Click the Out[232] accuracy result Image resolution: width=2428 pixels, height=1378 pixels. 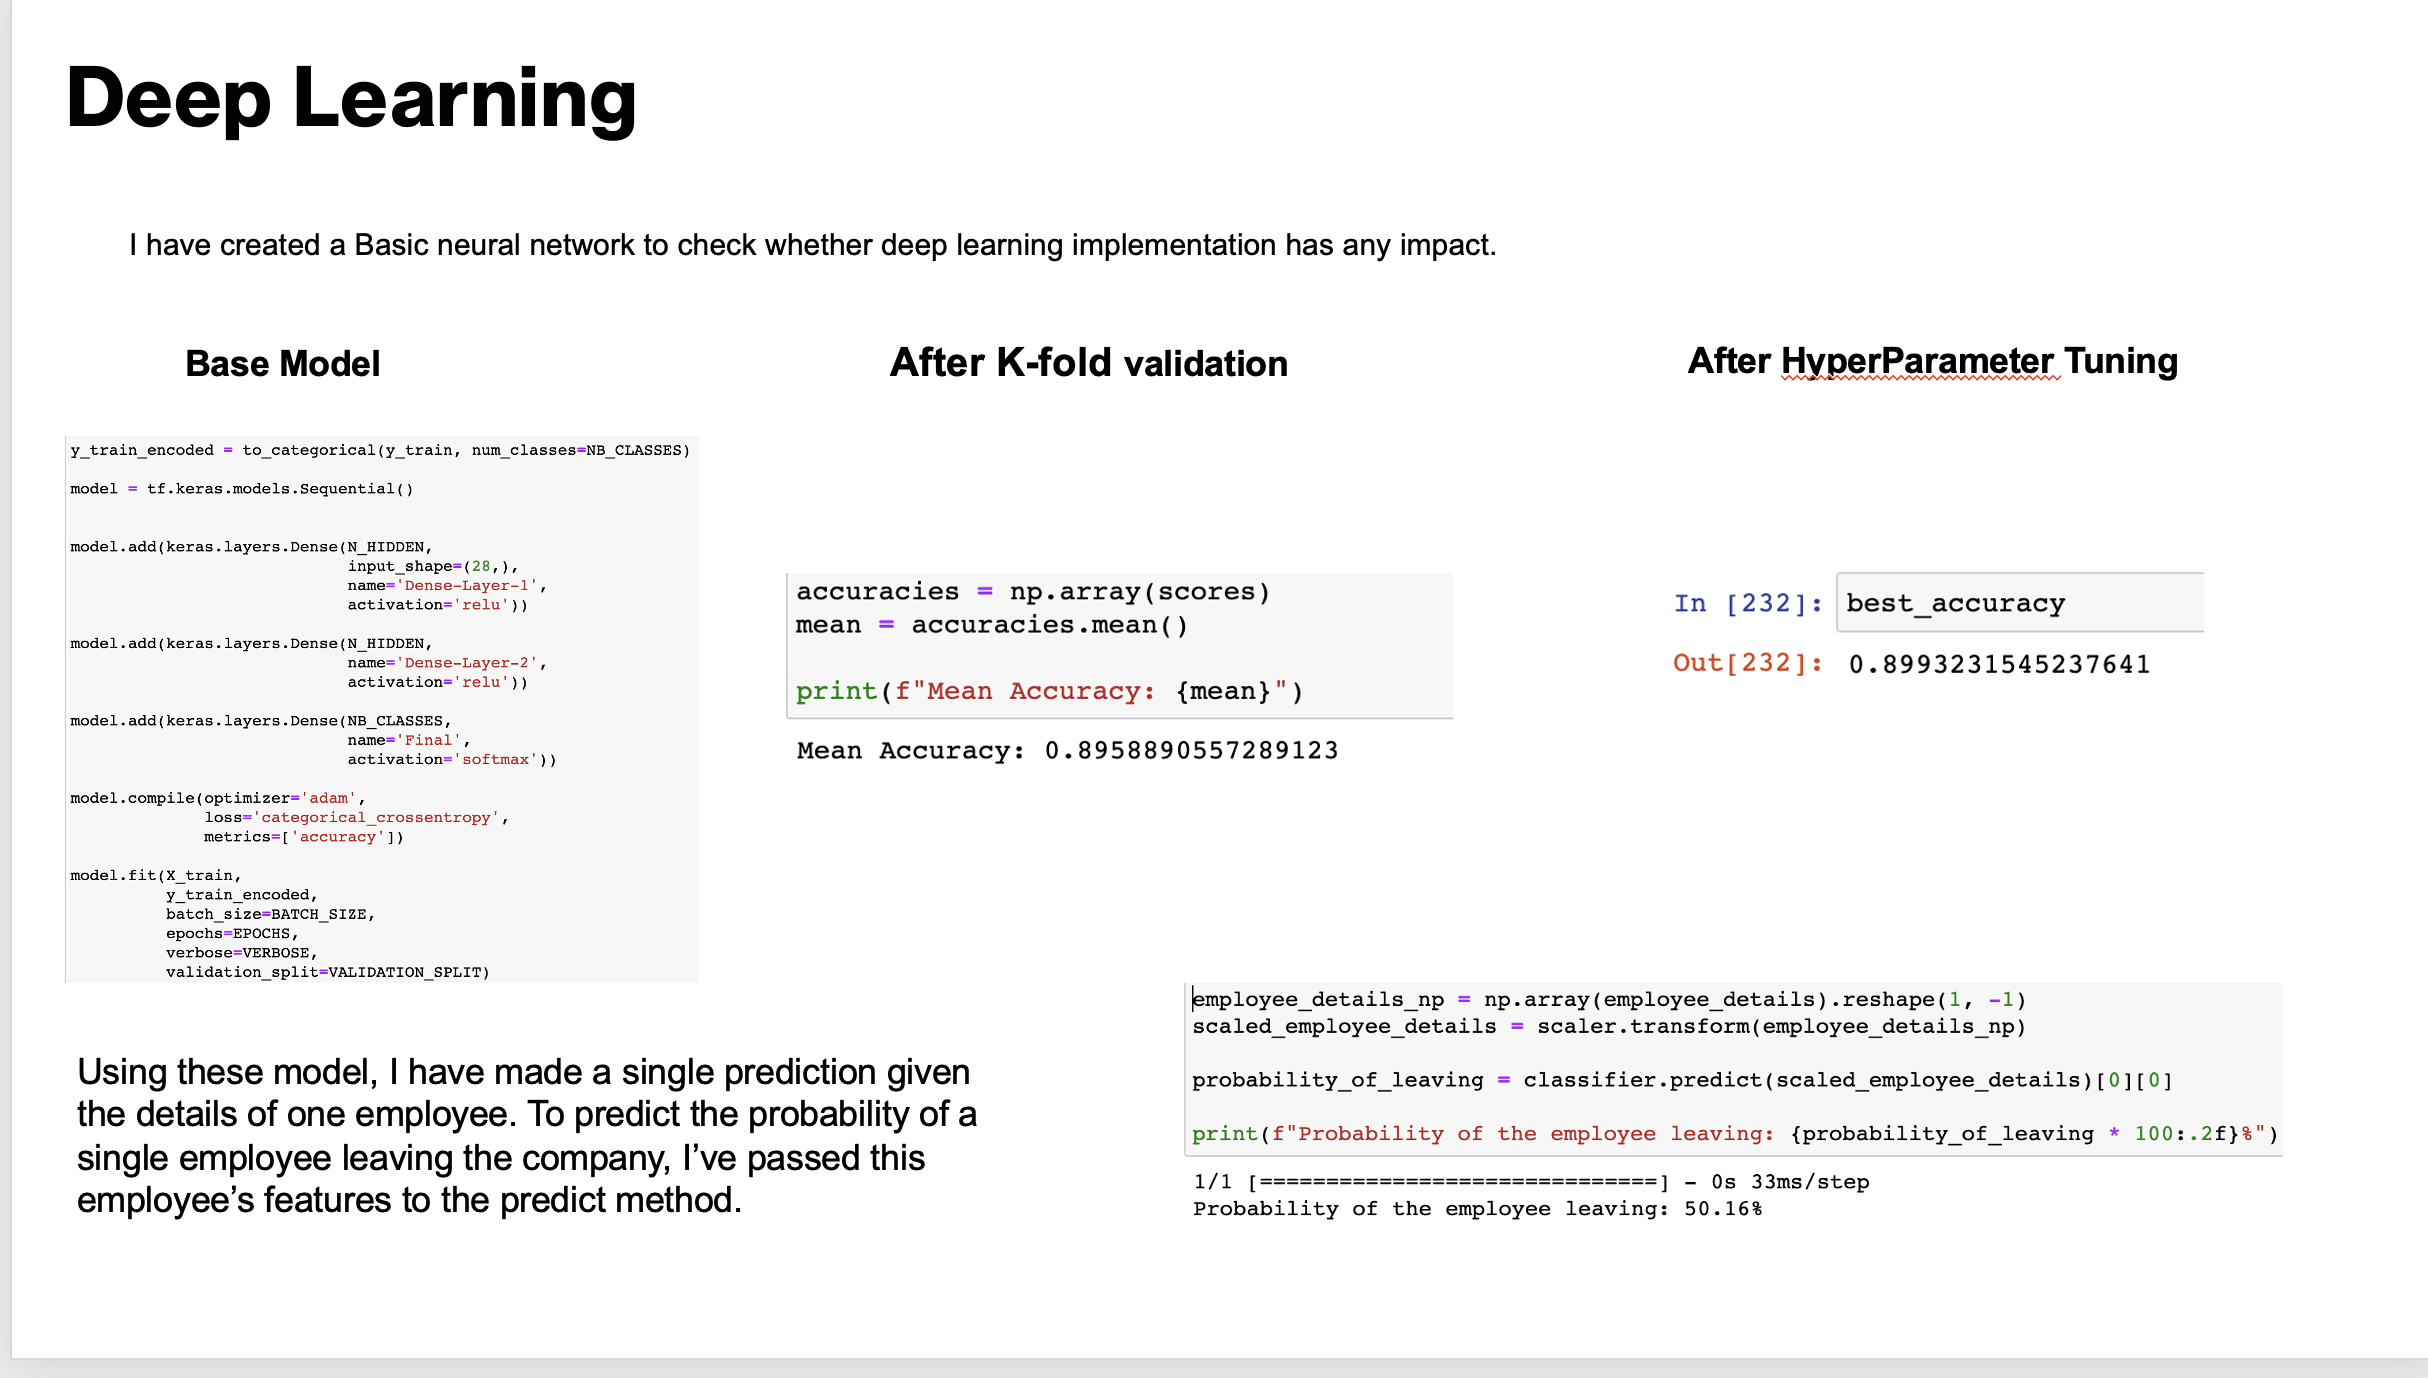[1999, 664]
